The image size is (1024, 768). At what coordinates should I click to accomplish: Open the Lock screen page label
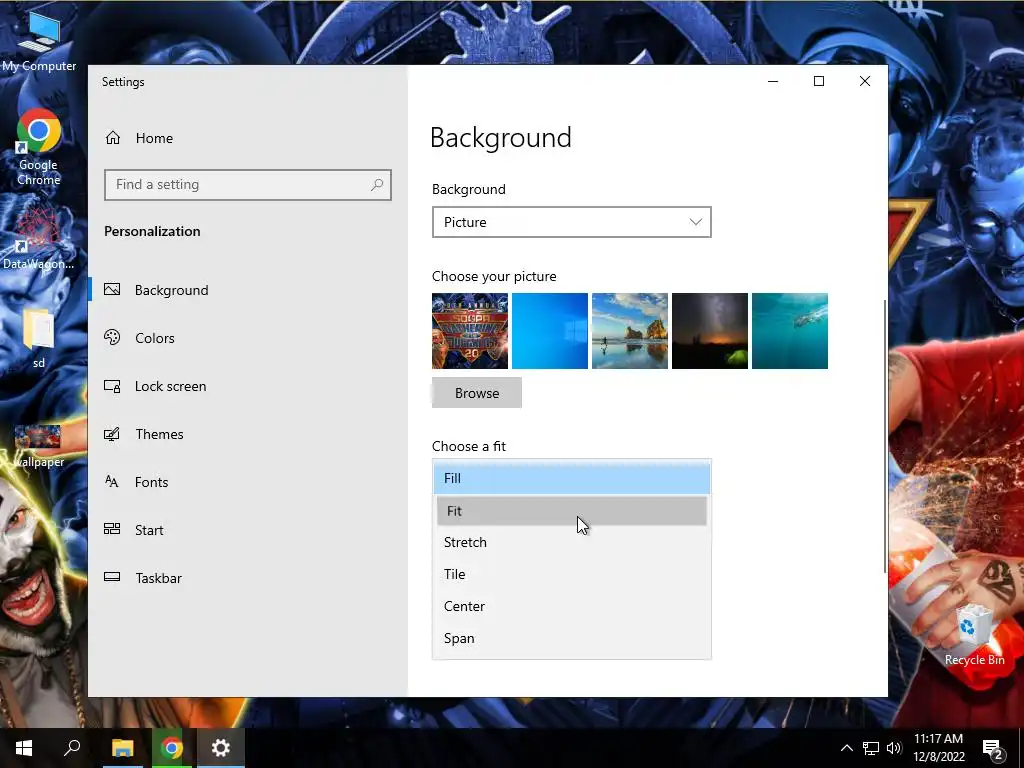coord(170,386)
